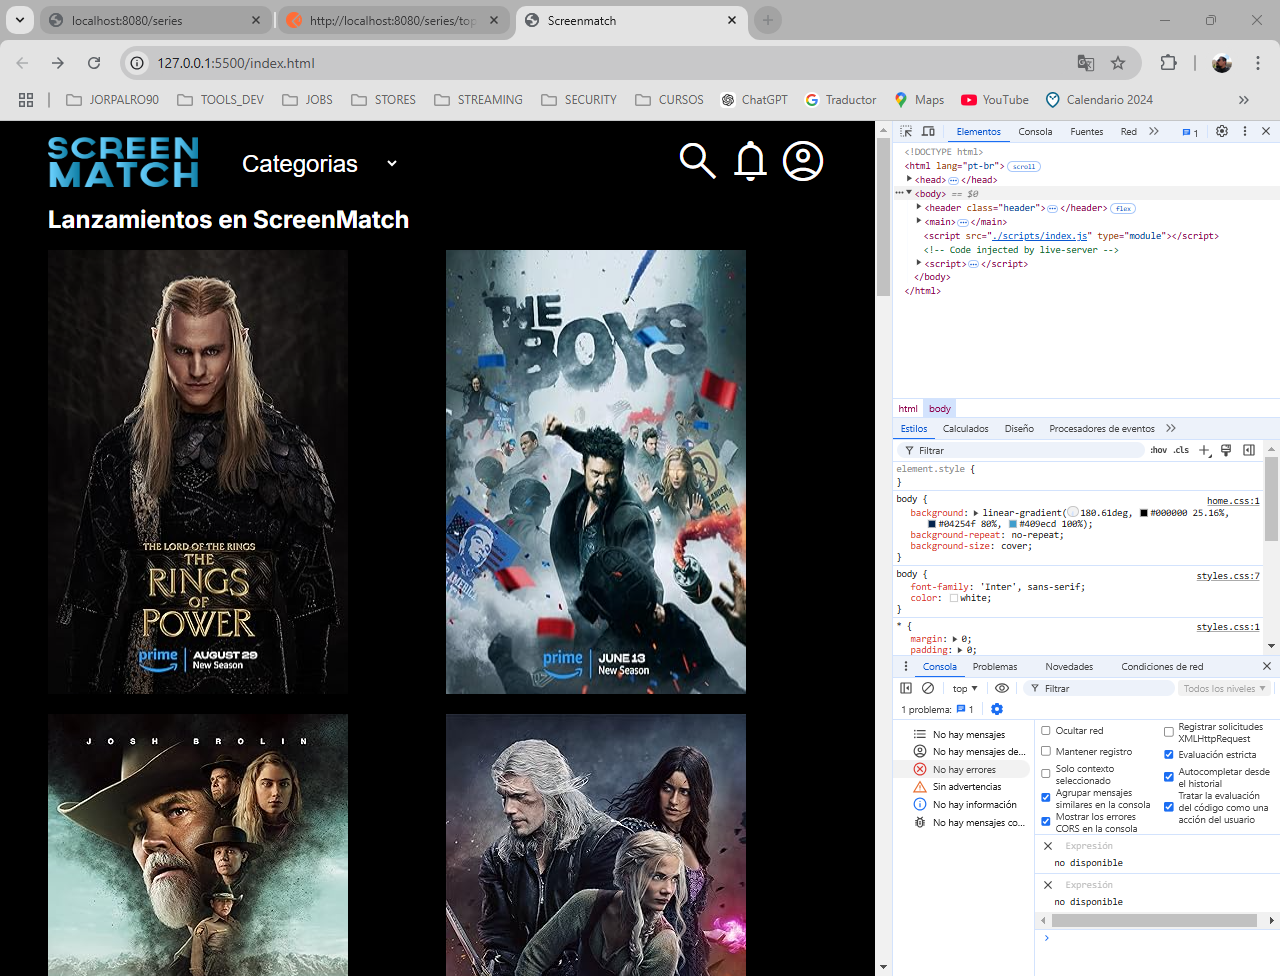Enable the Ocultar red checkbox
Screen dimensions: 1280x976
[x=1046, y=731]
